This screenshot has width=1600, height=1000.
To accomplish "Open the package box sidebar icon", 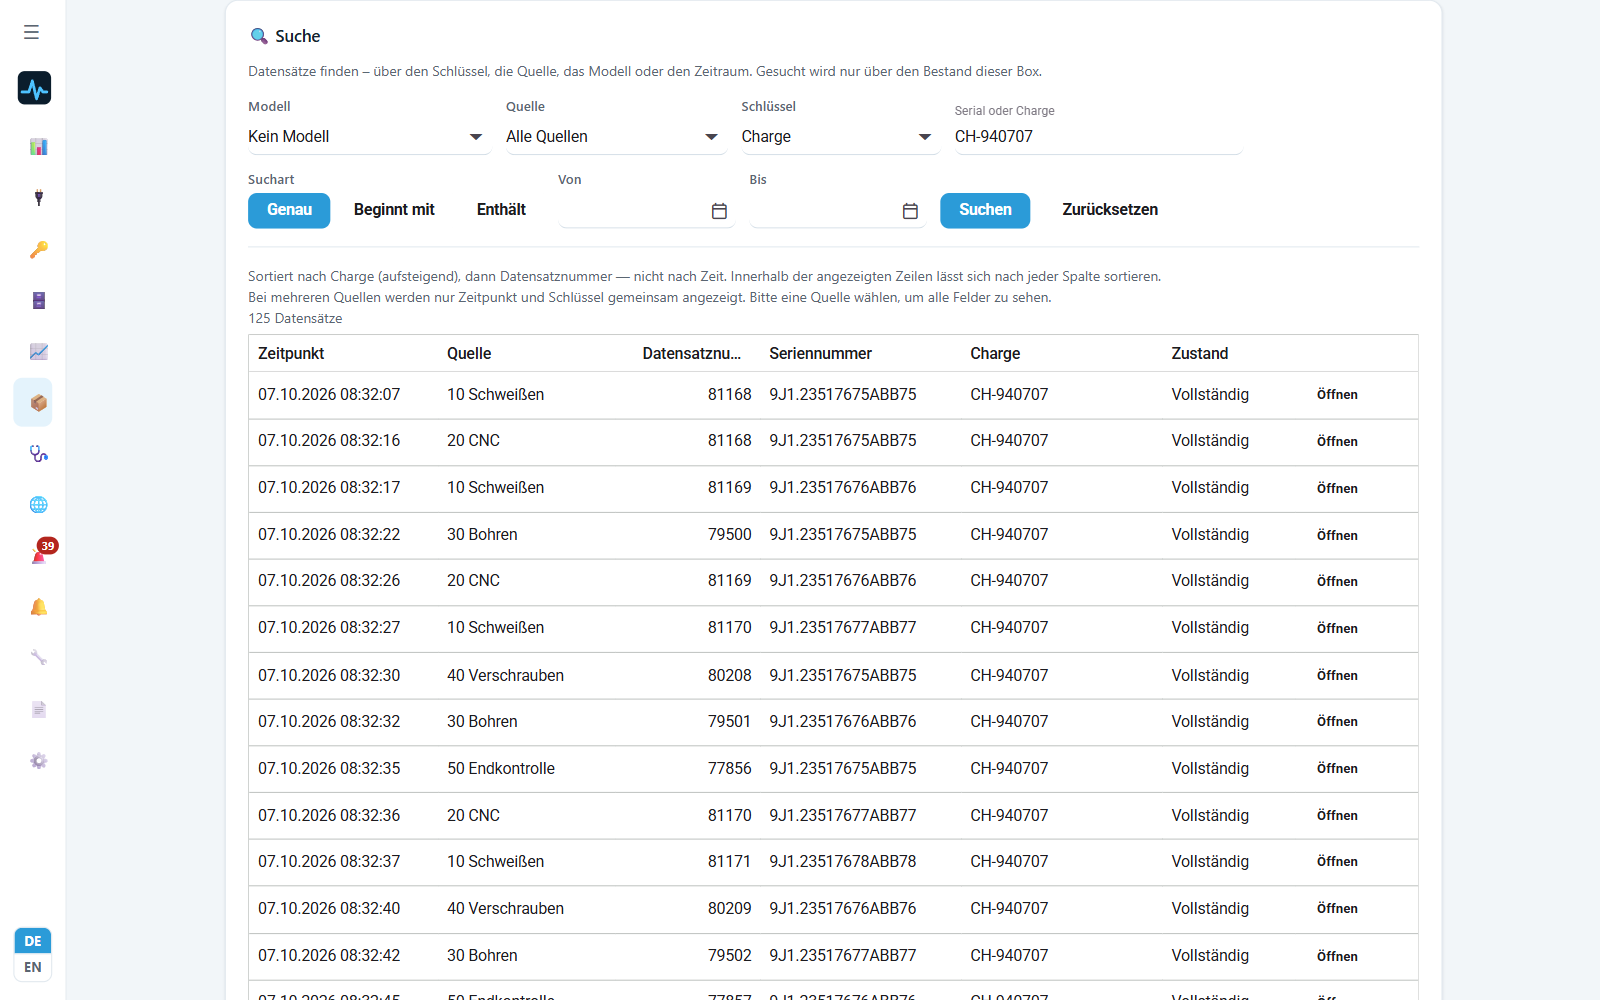I will click(39, 403).
